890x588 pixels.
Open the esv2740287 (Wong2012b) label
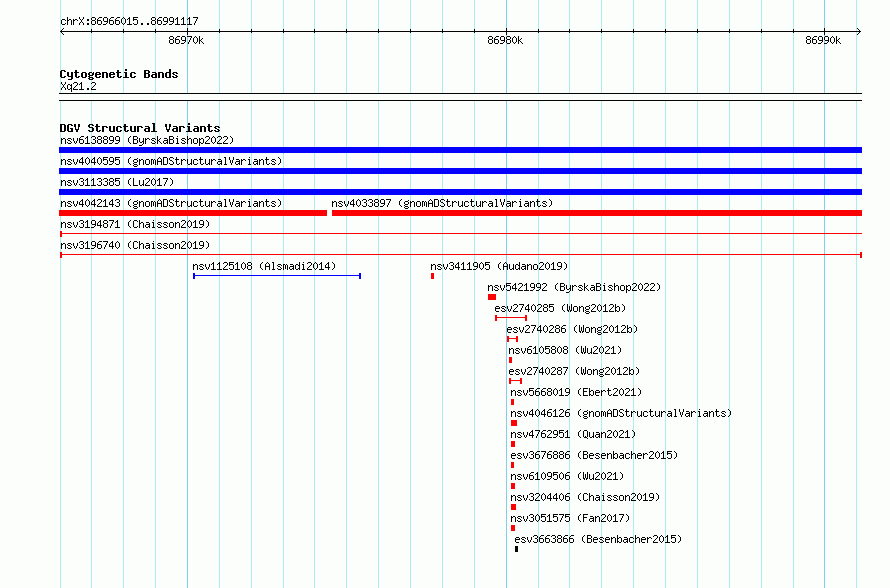[x=574, y=371]
